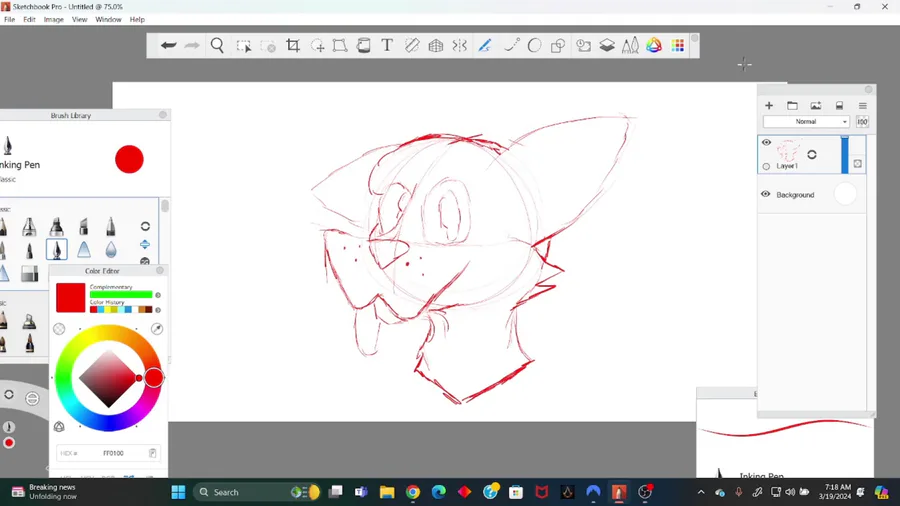
Task: Open the Perspective guides tool
Action: click(436, 45)
